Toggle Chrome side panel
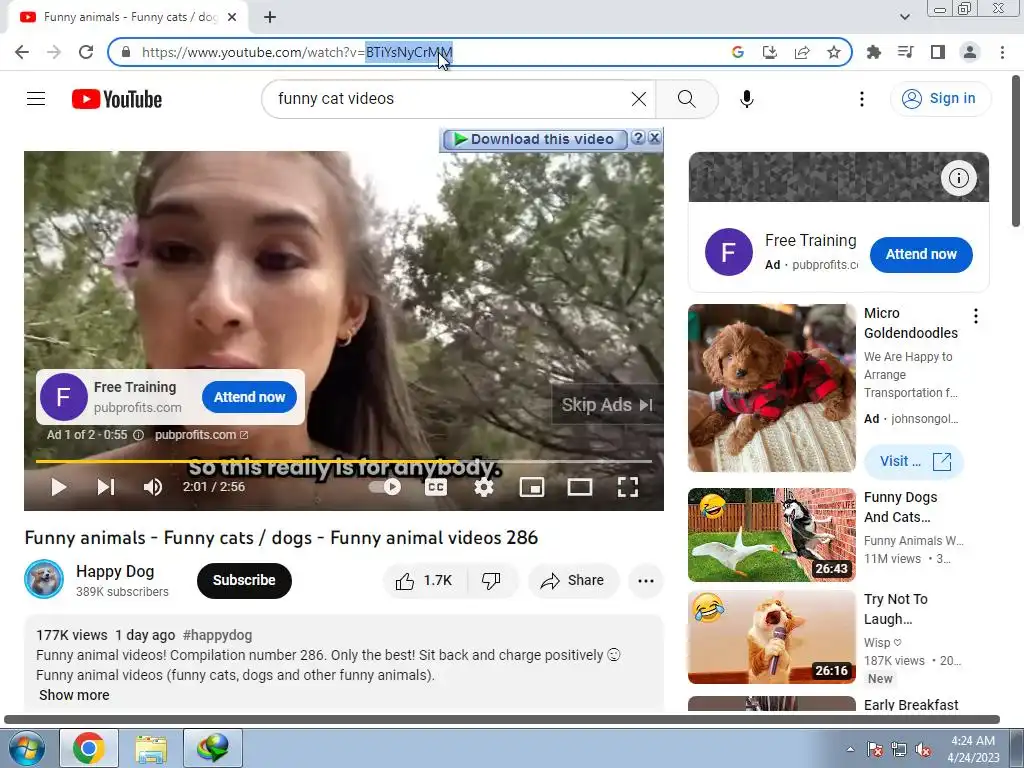Image resolution: width=1024 pixels, height=768 pixels. (x=938, y=52)
